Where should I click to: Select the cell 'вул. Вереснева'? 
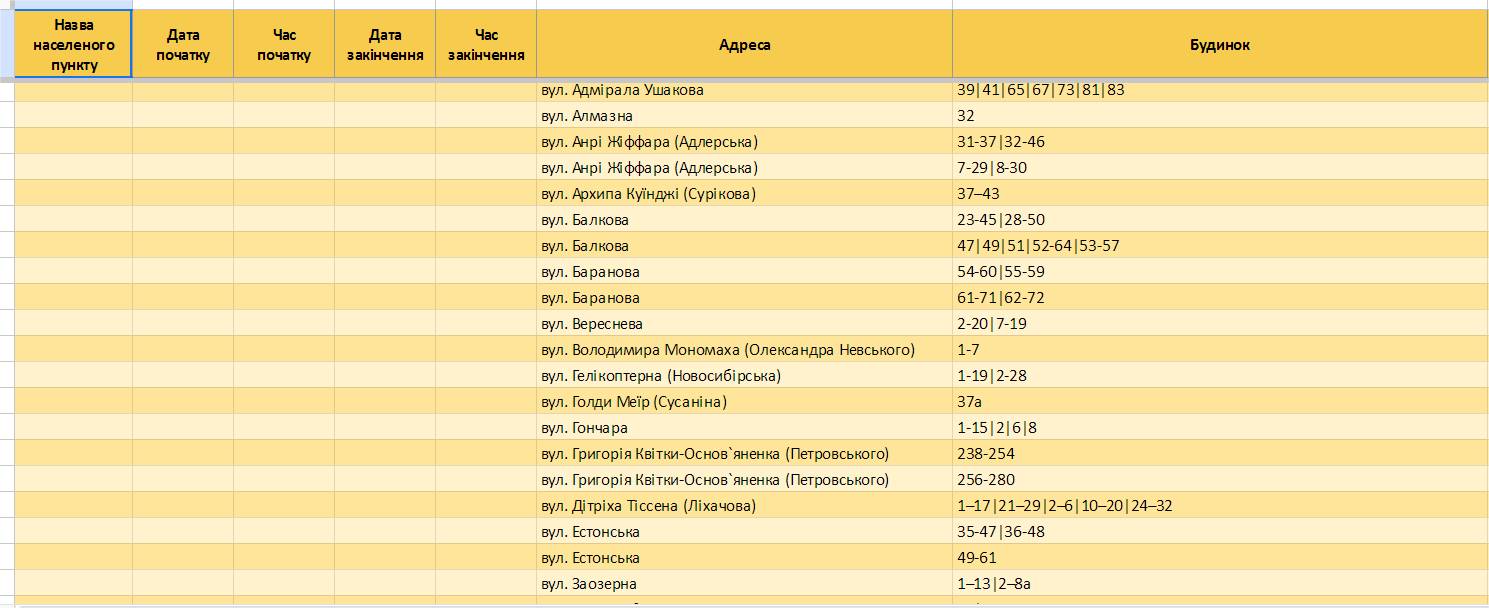click(744, 323)
